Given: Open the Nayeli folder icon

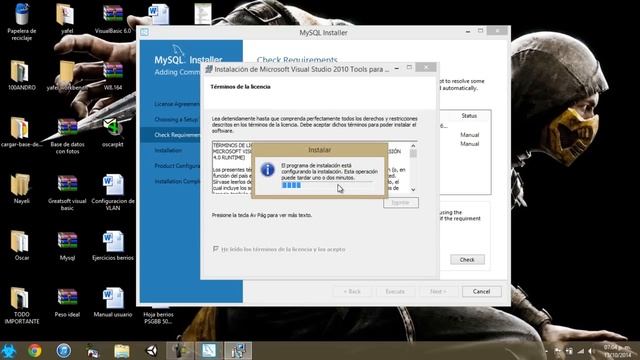Looking at the screenshot, I should click(x=22, y=189).
